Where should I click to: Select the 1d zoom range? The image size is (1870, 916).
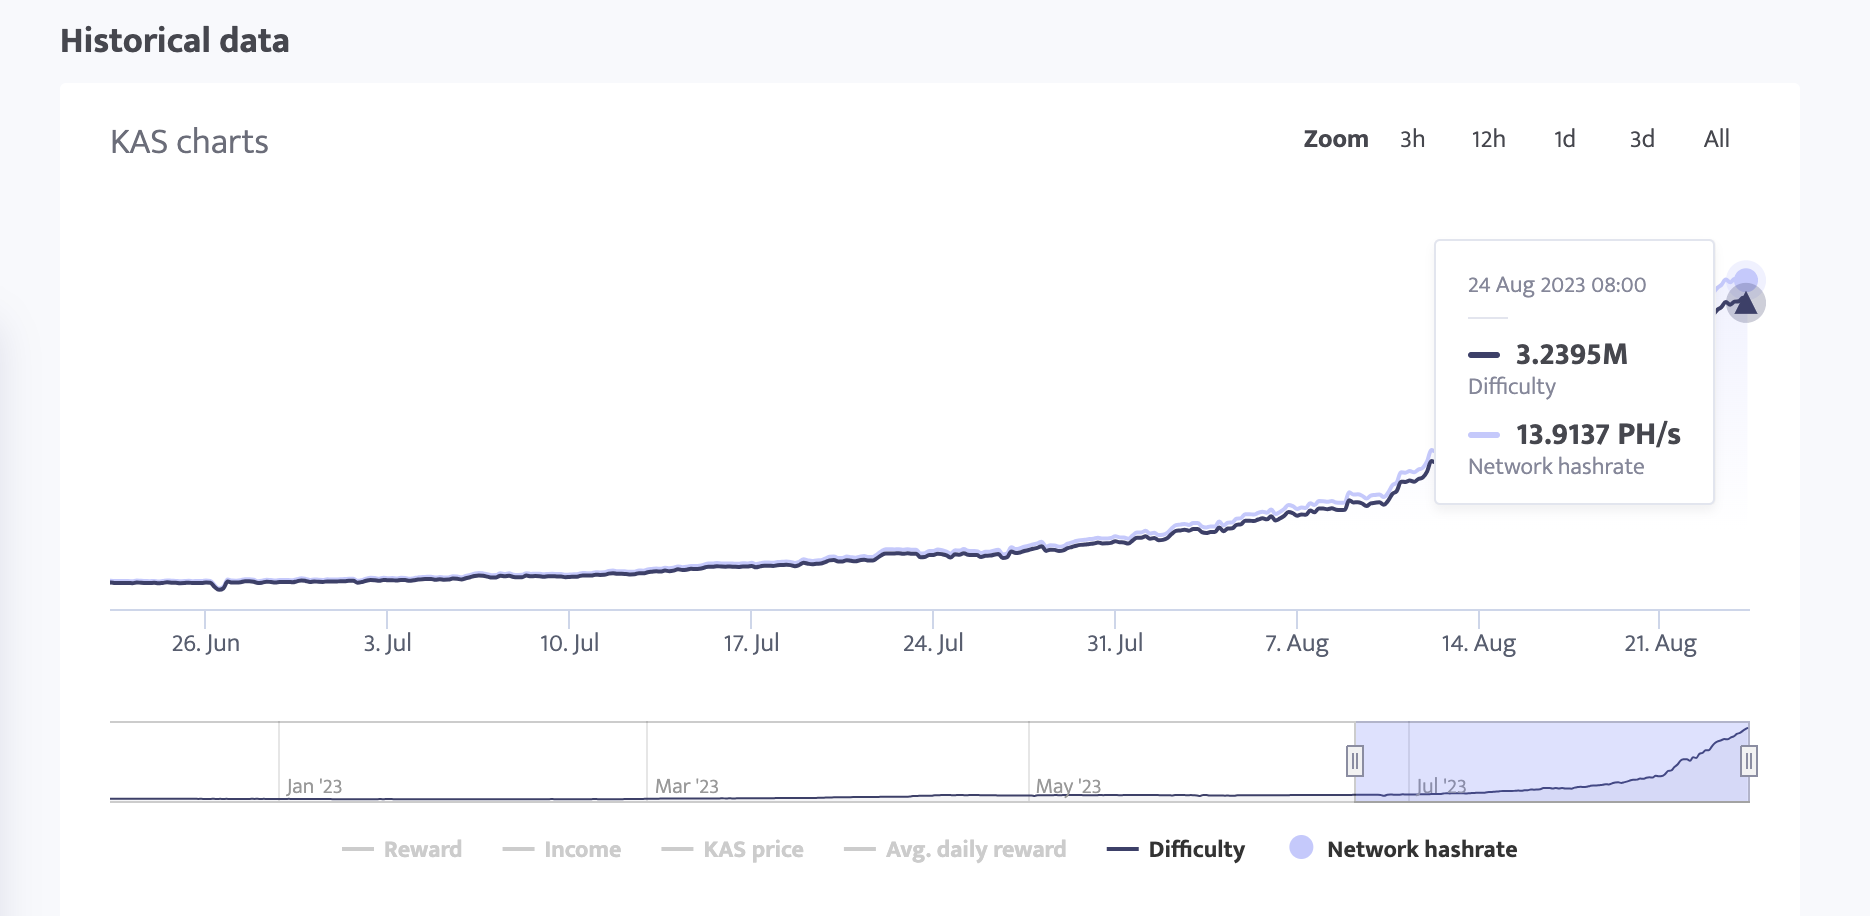click(1564, 139)
